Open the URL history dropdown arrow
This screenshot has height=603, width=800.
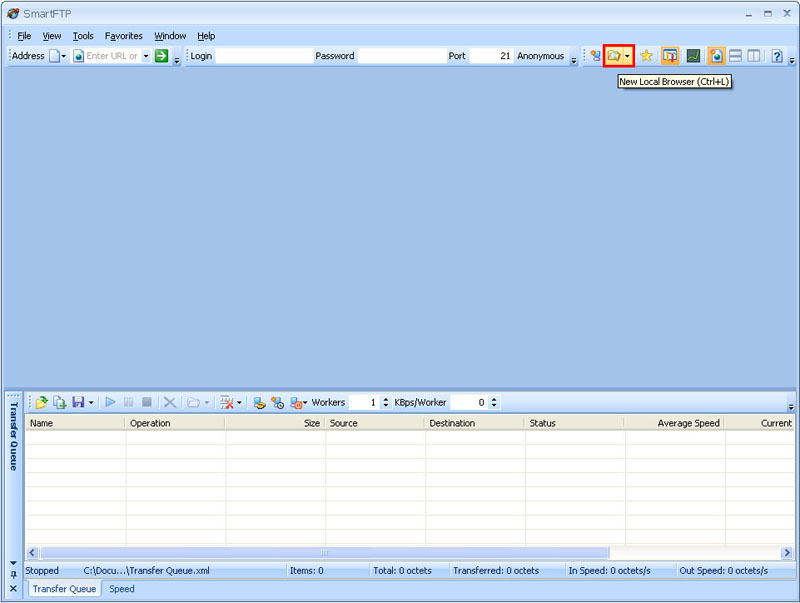146,56
